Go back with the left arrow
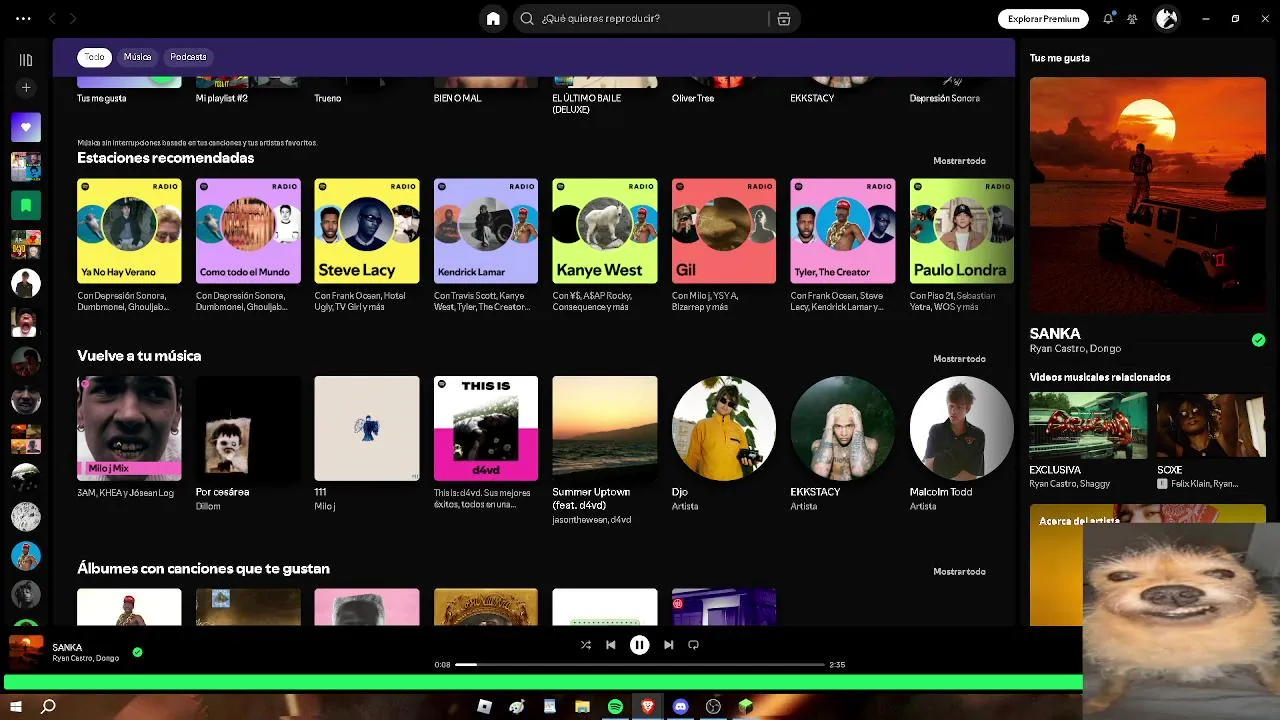This screenshot has width=1280, height=720. [52, 18]
